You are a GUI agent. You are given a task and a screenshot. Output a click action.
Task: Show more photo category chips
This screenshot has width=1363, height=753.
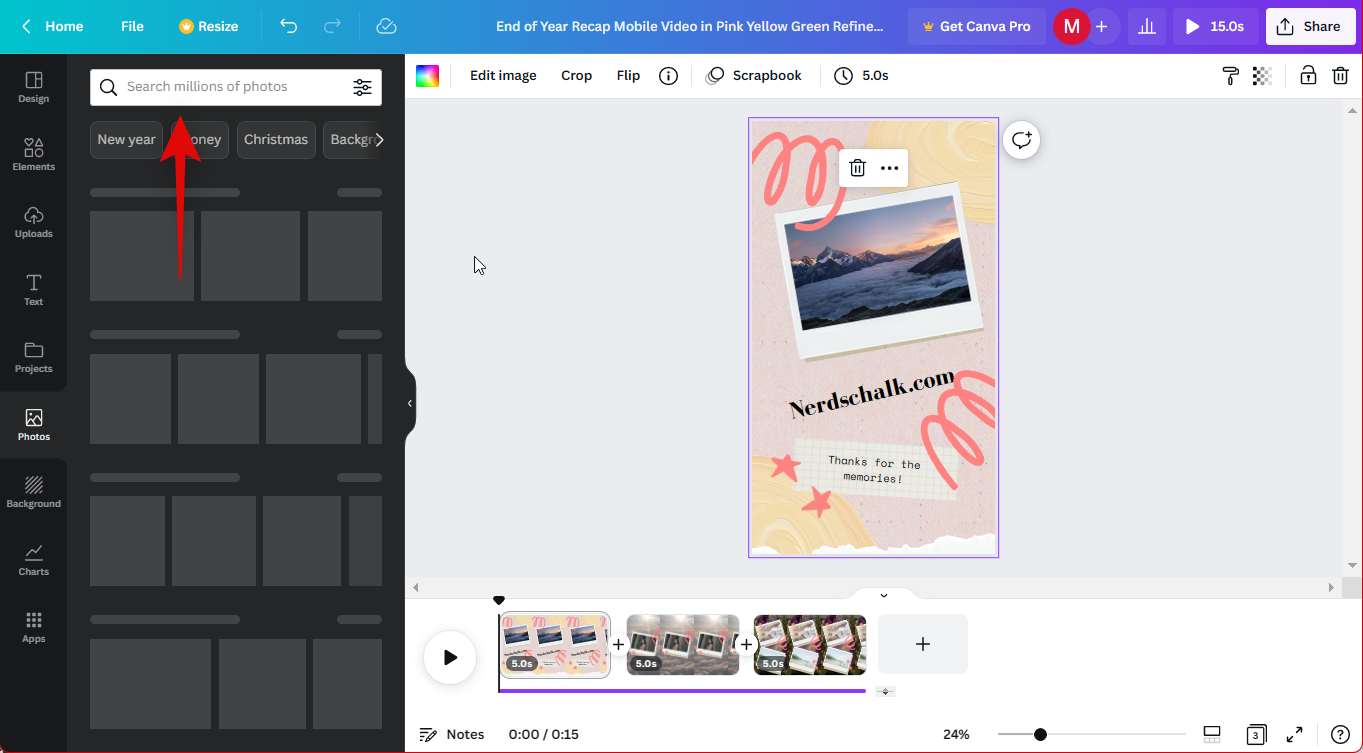(379, 140)
